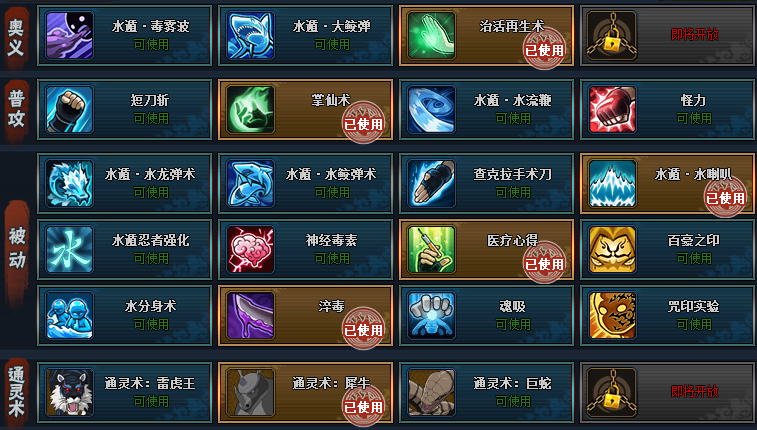The height and width of the screenshot is (430, 757).
Task: Equip the 咒印实验 skill card
Action: click(x=667, y=316)
